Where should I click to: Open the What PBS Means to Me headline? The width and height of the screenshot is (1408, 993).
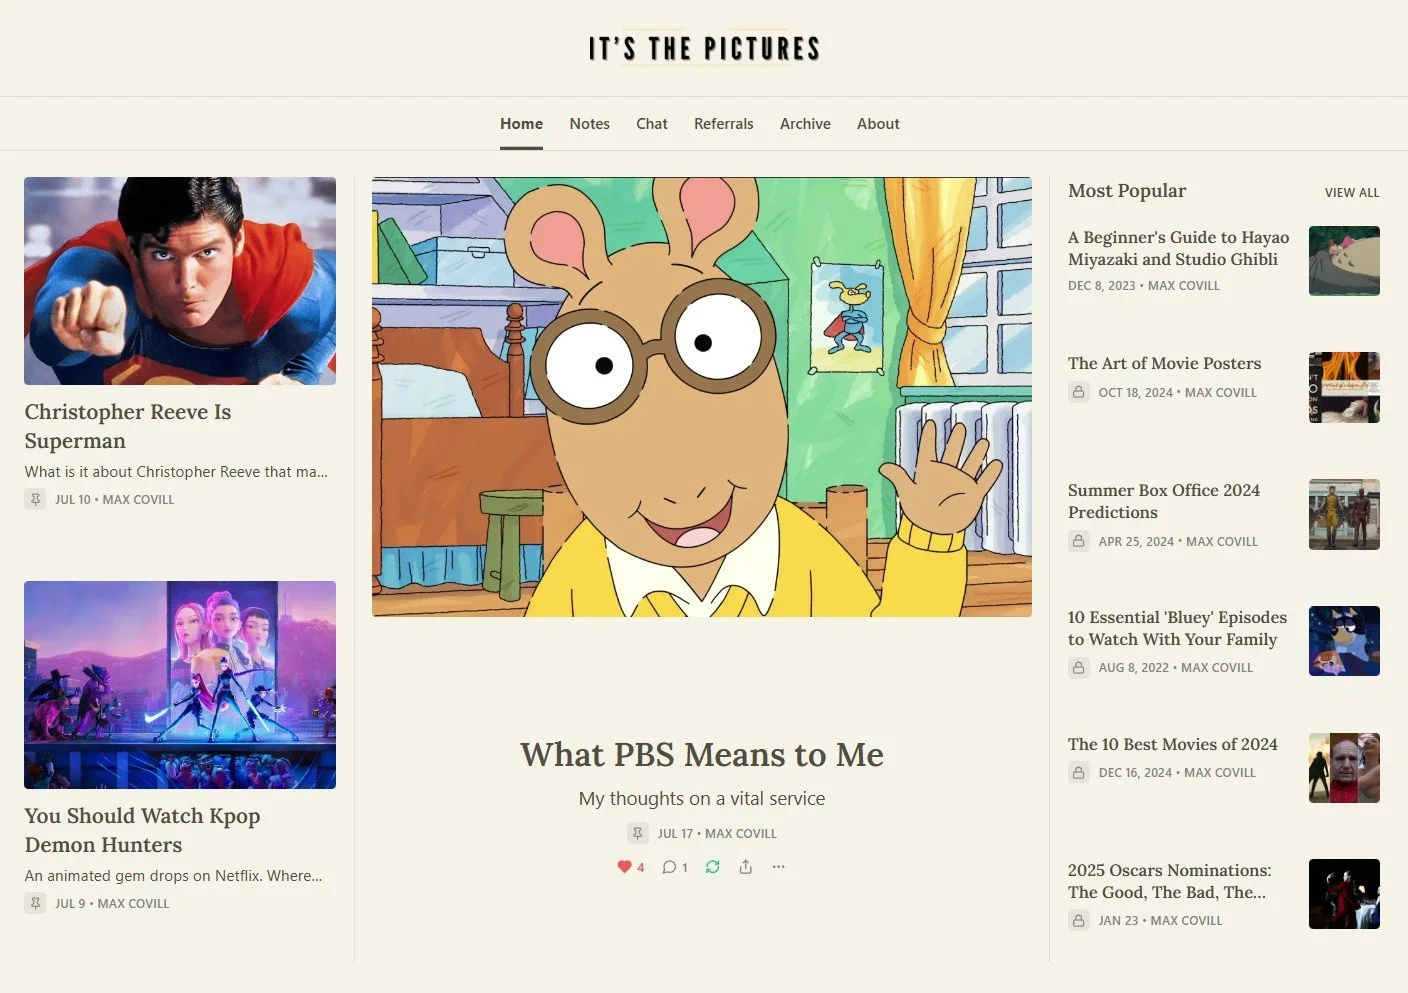coord(702,755)
